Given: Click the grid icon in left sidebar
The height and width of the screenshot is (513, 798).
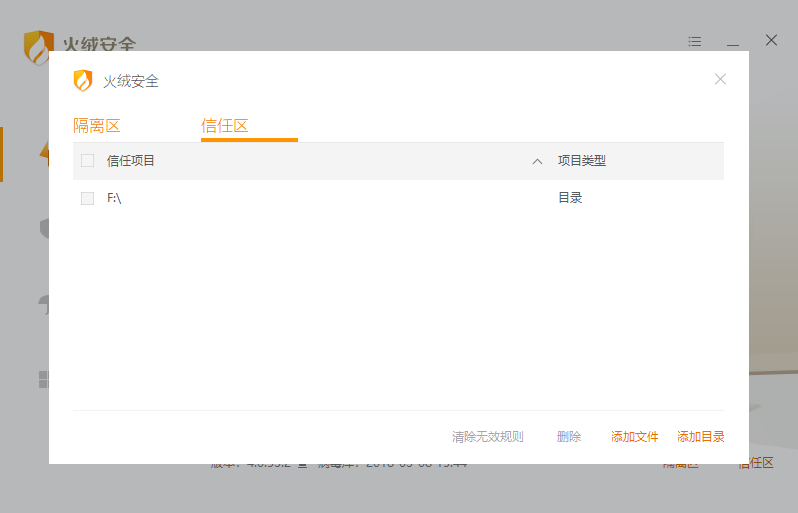Looking at the screenshot, I should click(x=44, y=379).
